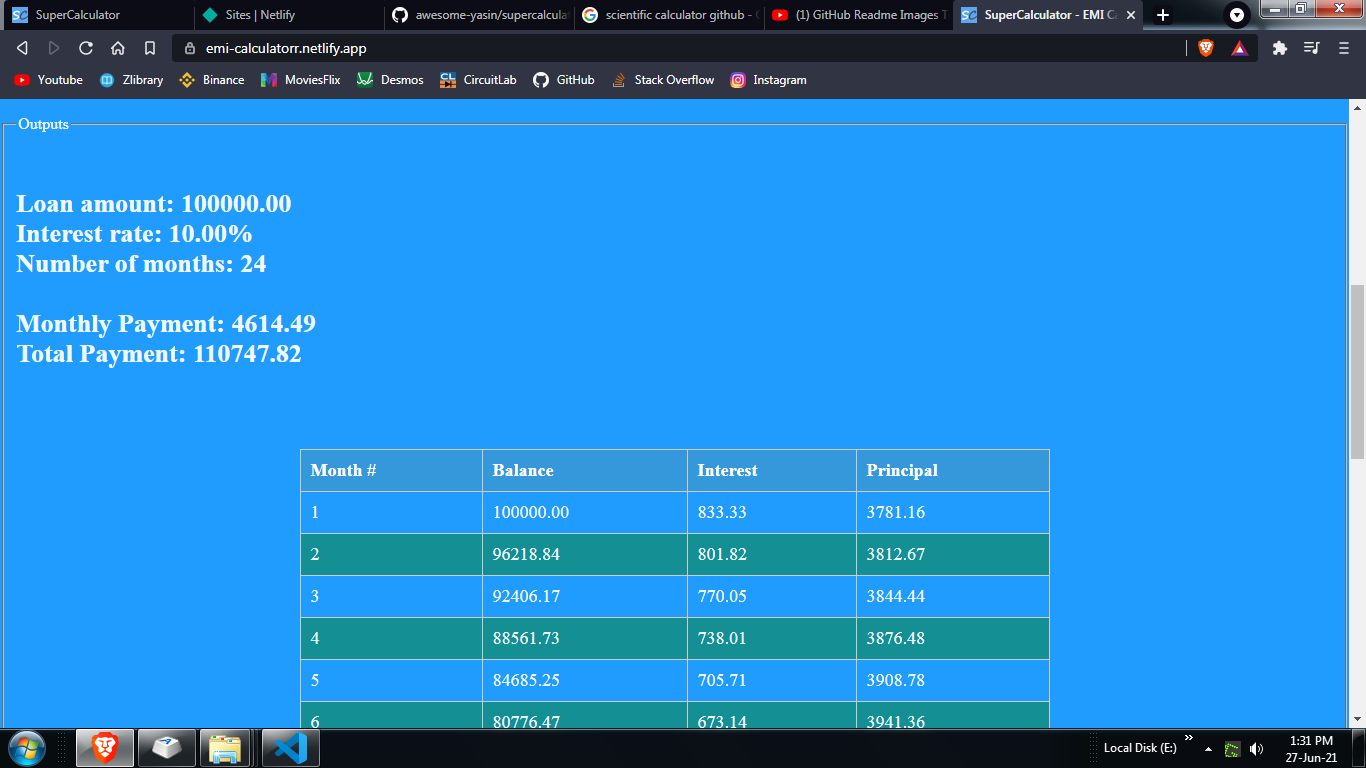The image size is (1366, 768).
Task: Open the Instagram bookmark
Action: (x=768, y=80)
